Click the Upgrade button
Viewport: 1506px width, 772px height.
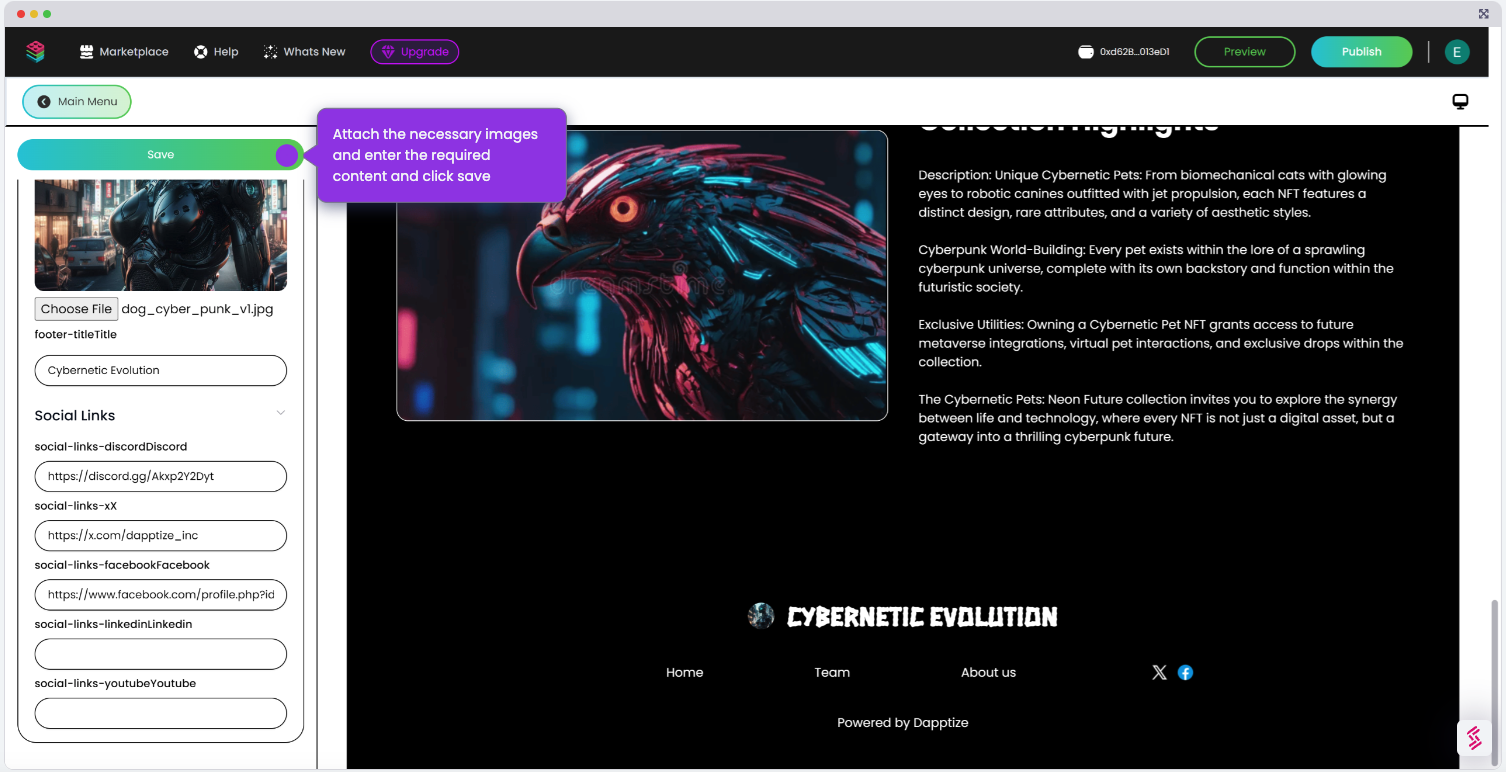pyautogui.click(x=414, y=51)
